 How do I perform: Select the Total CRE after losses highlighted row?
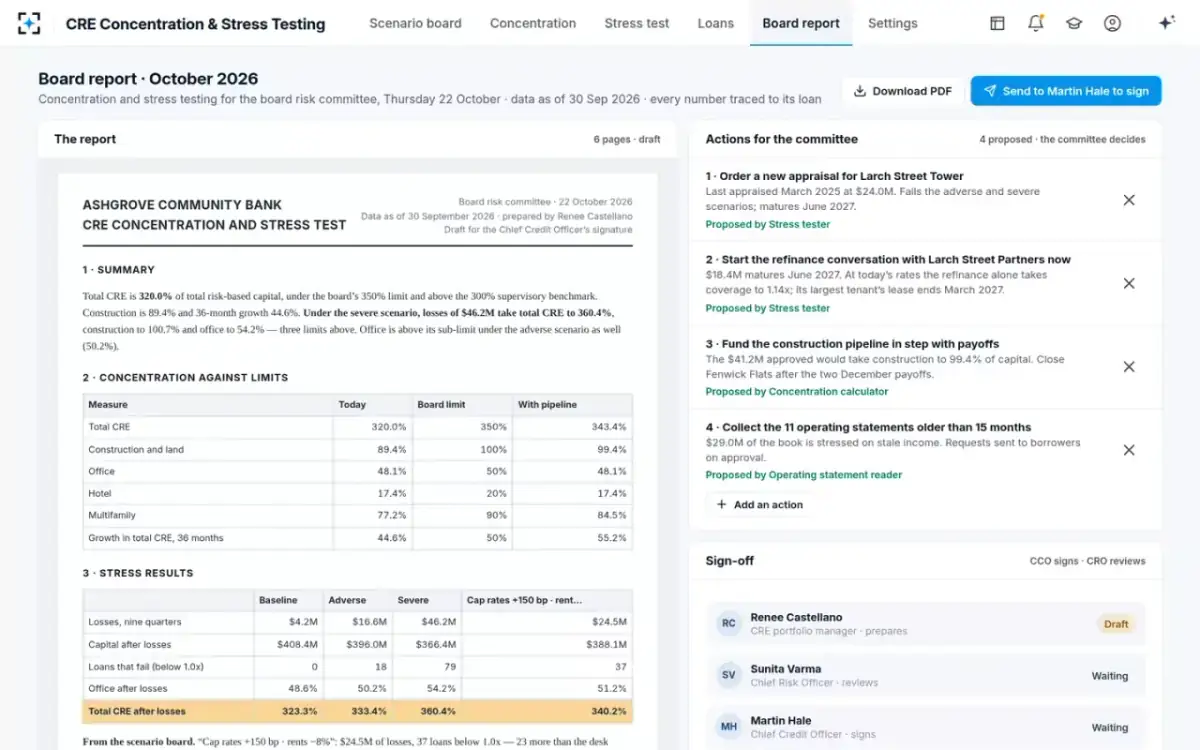pos(358,712)
